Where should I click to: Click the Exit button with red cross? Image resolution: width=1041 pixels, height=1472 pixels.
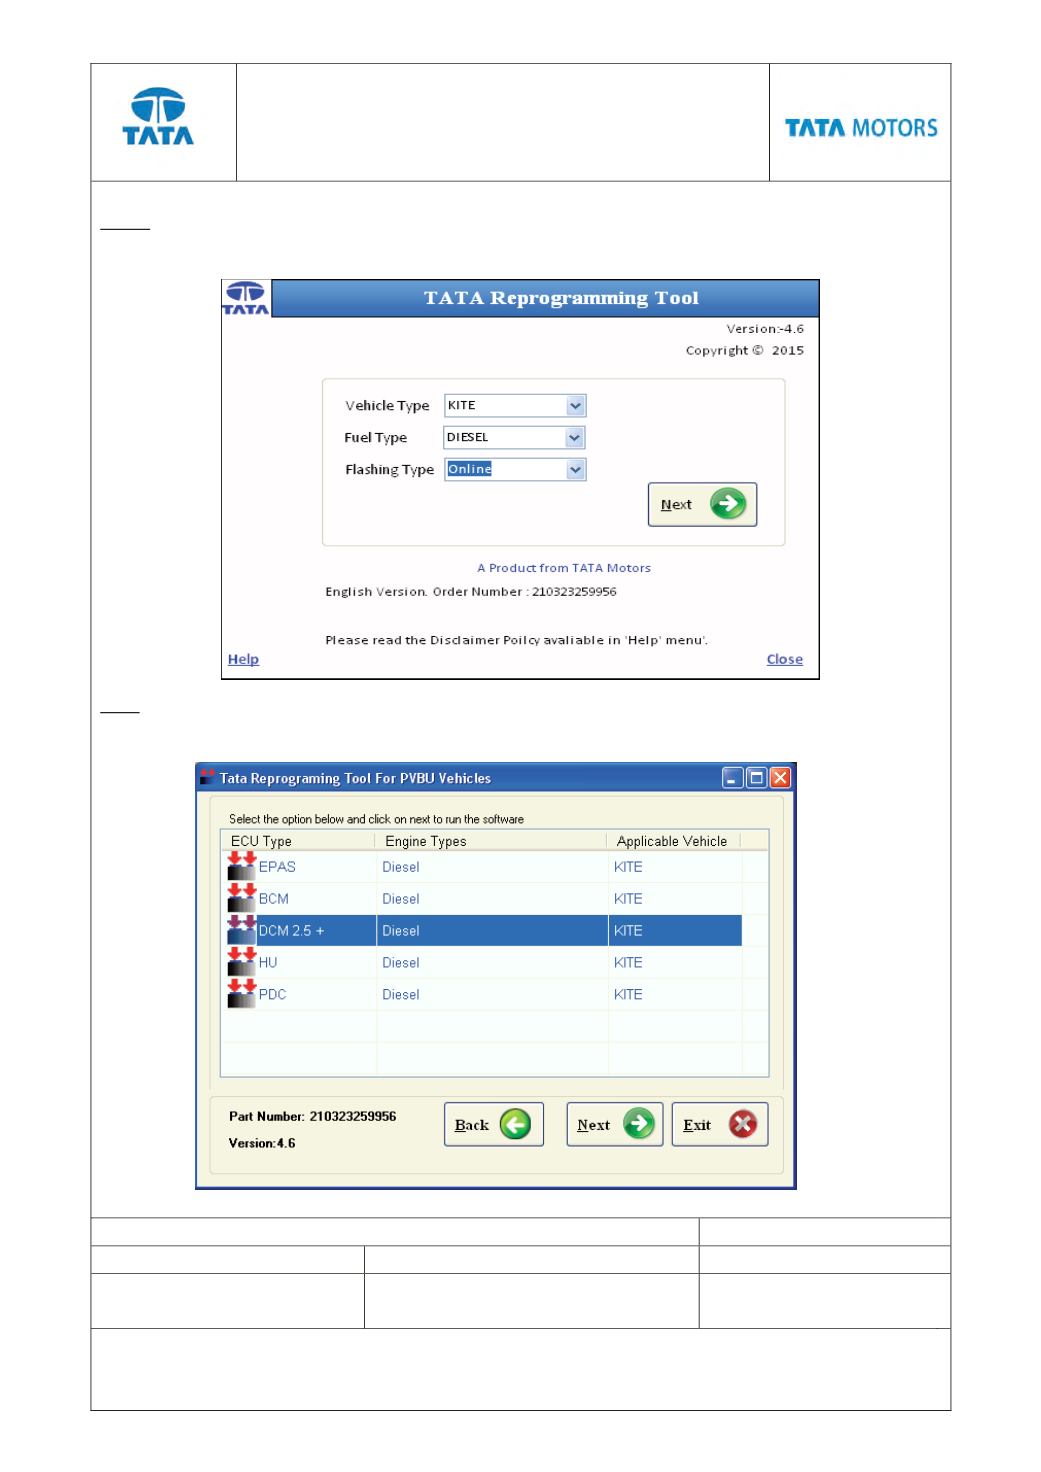pos(720,1125)
